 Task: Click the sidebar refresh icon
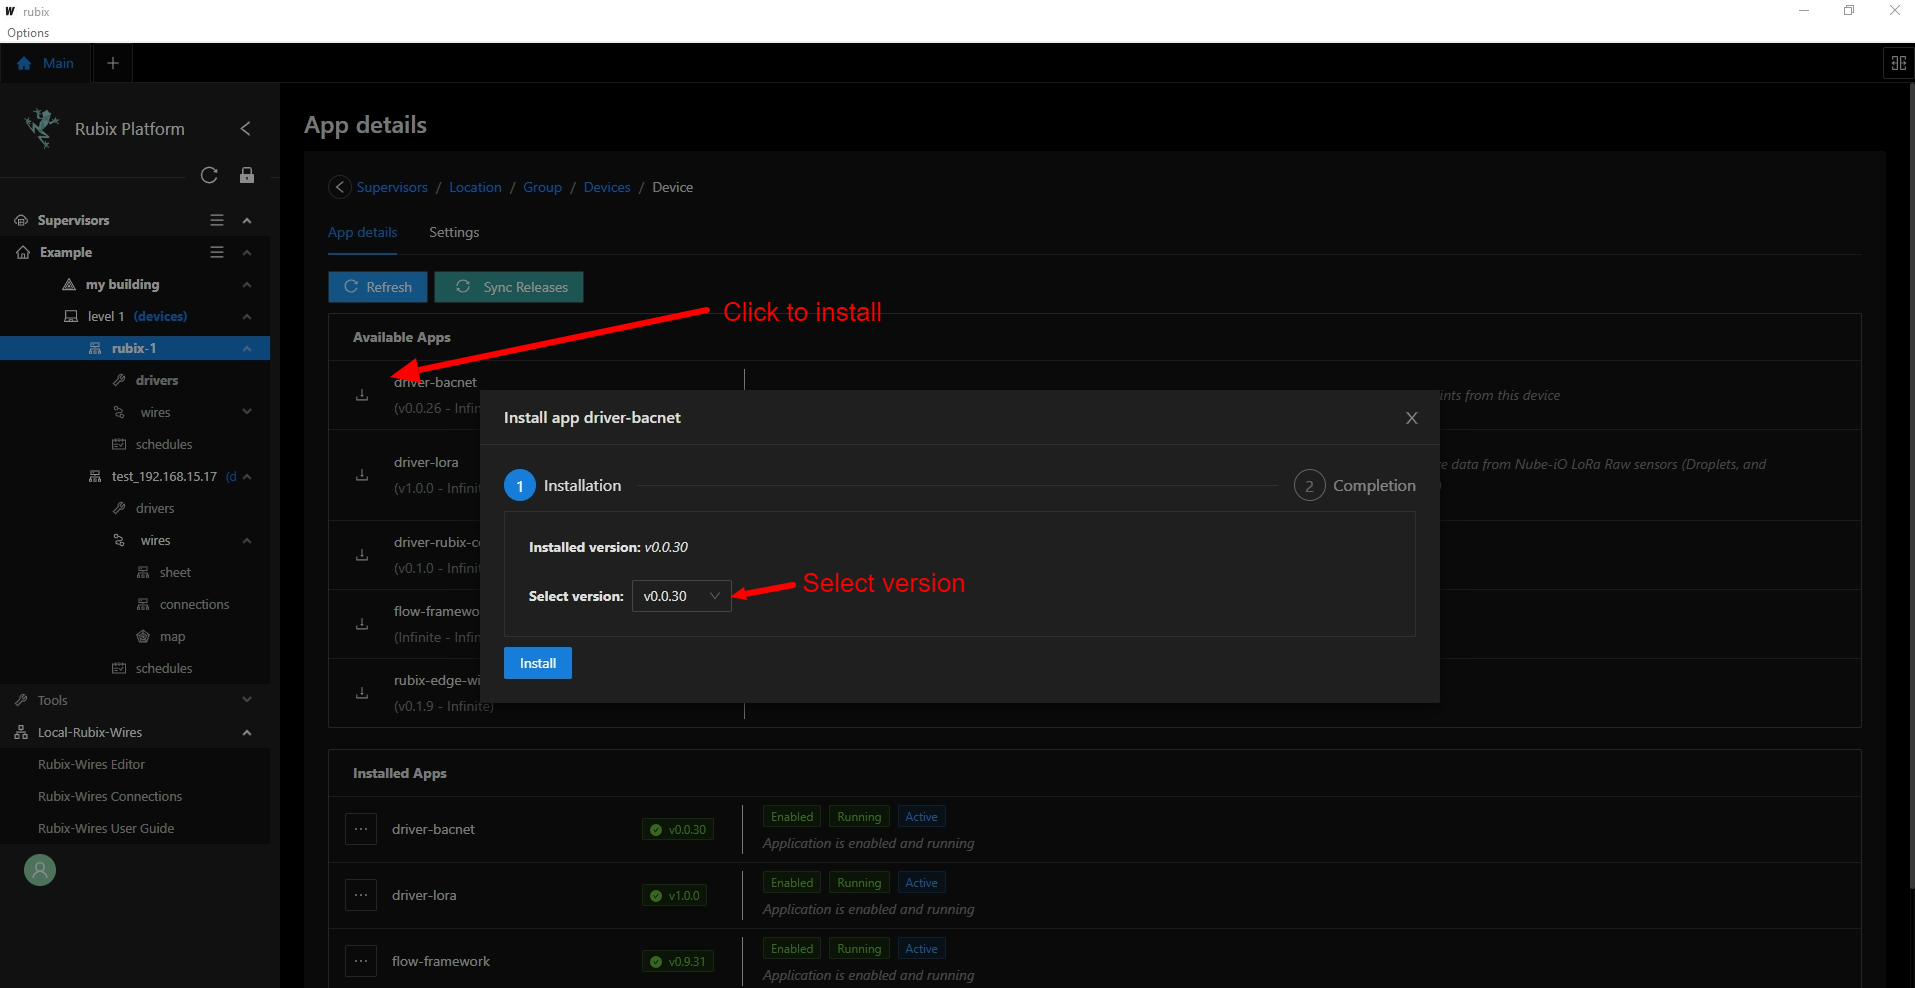coord(209,175)
